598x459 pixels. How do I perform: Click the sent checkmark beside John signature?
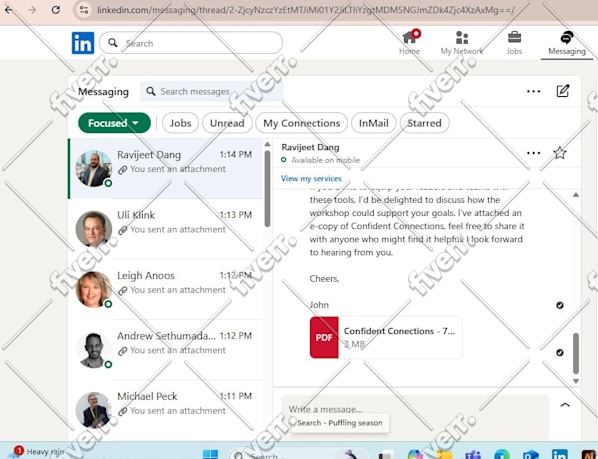coord(559,305)
